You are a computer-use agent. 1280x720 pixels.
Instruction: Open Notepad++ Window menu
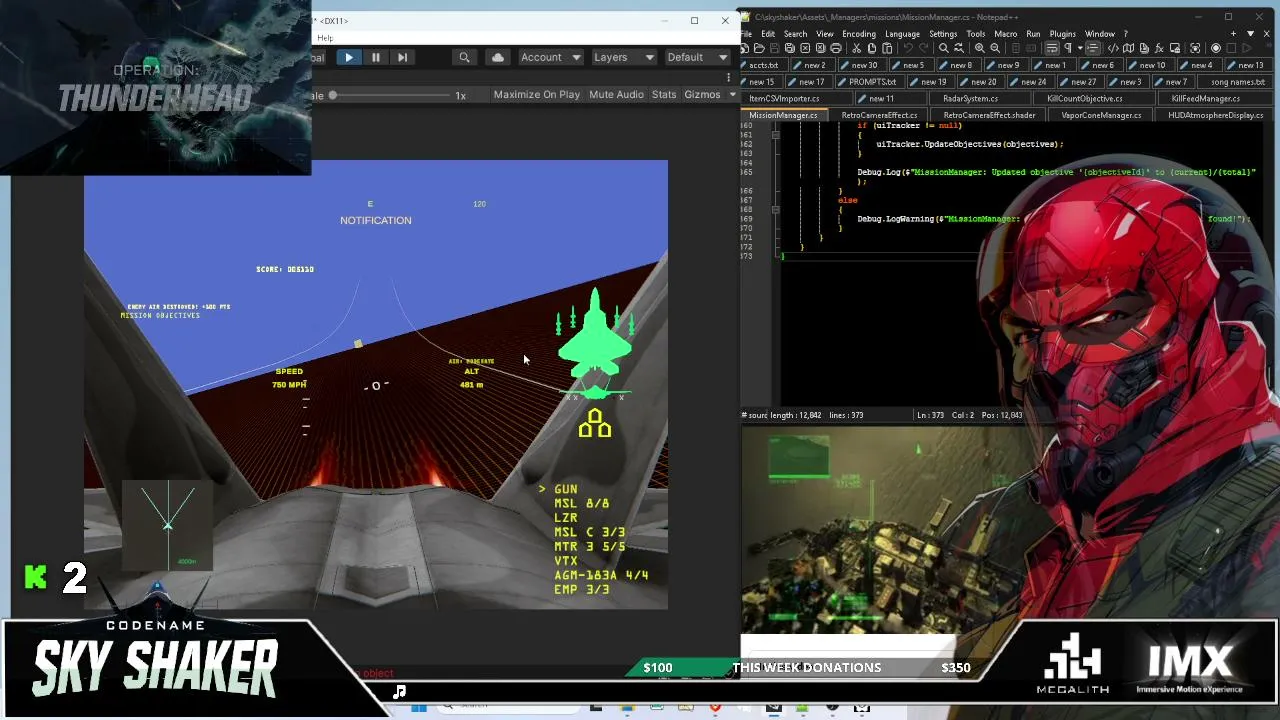tap(1099, 34)
